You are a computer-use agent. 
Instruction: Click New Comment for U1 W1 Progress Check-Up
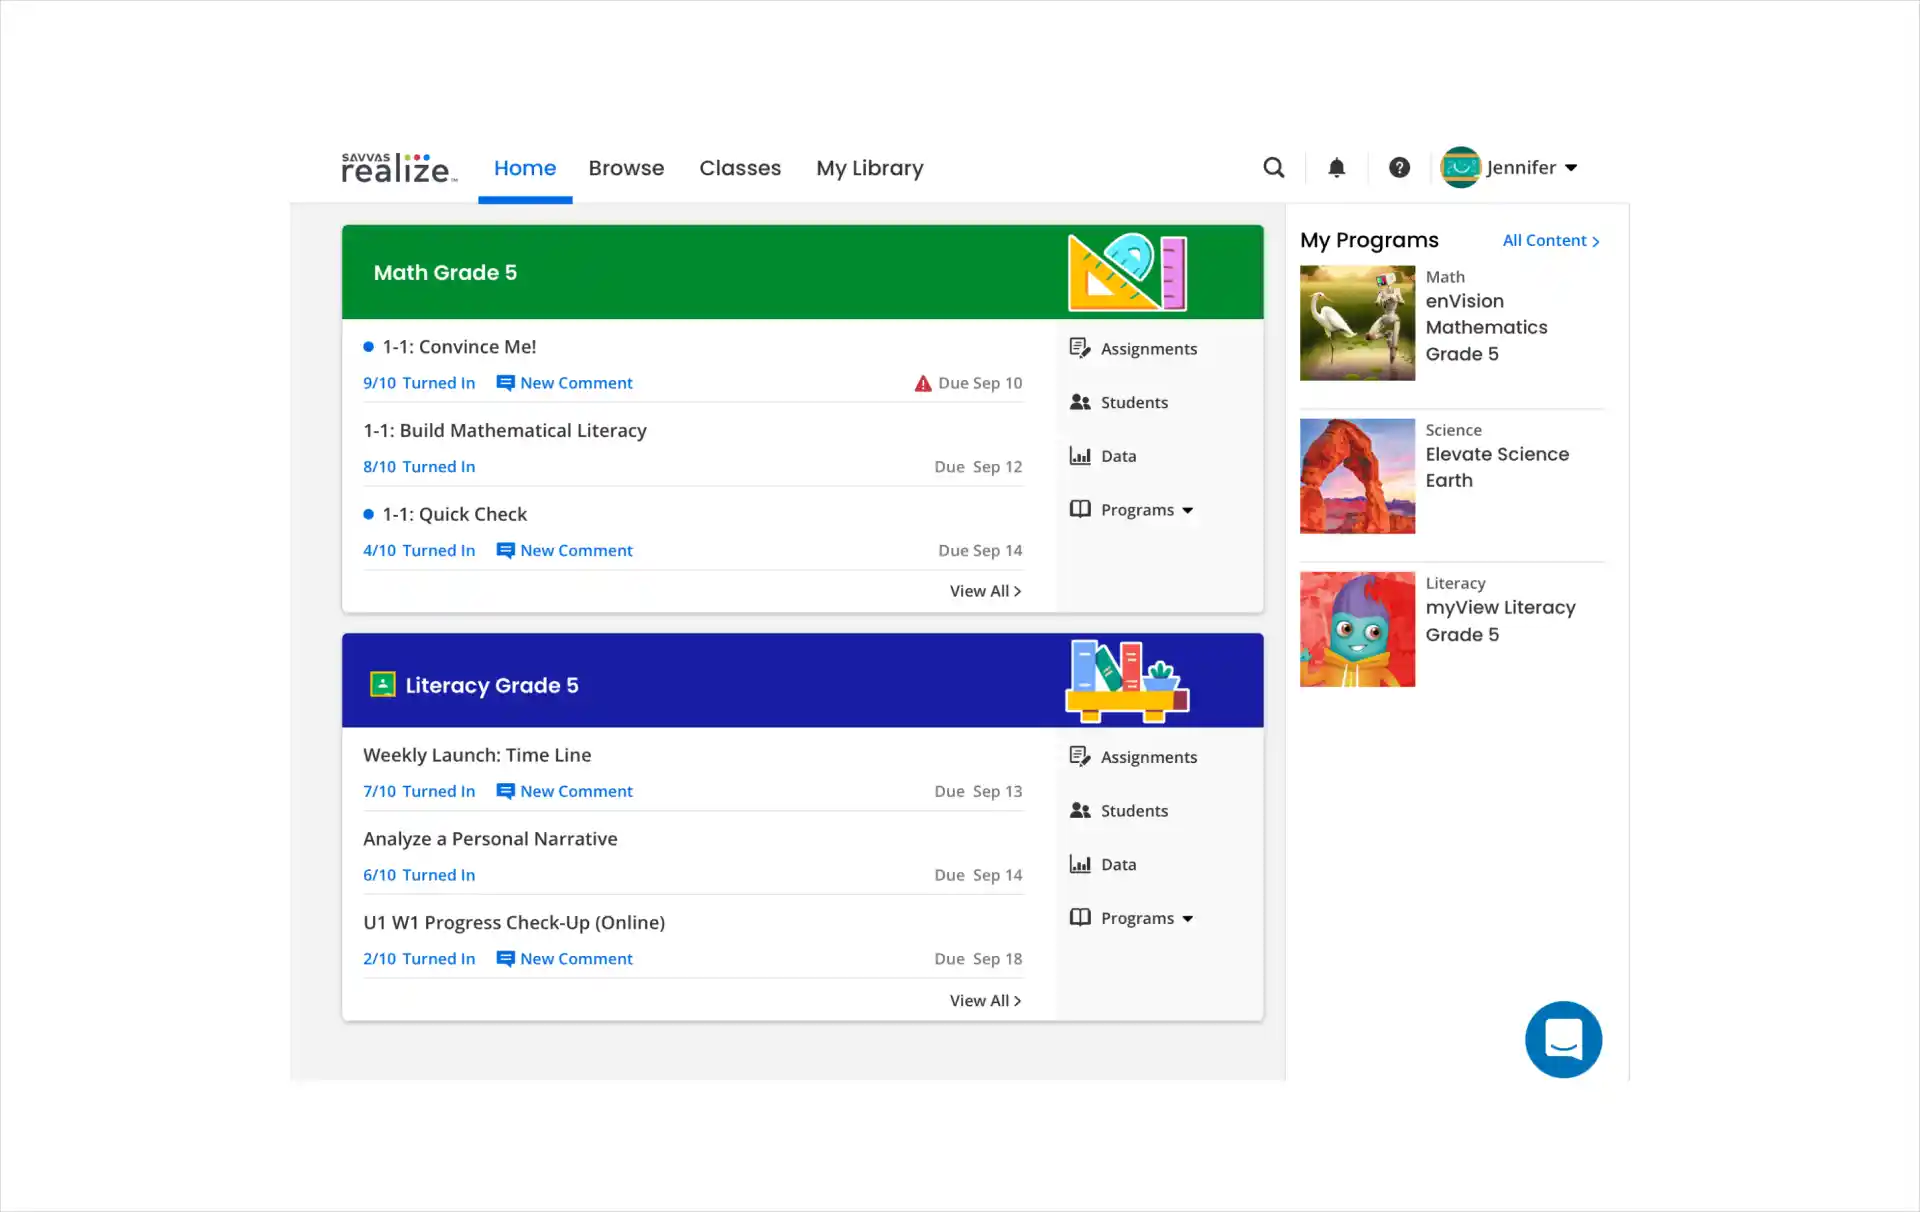pos(564,959)
